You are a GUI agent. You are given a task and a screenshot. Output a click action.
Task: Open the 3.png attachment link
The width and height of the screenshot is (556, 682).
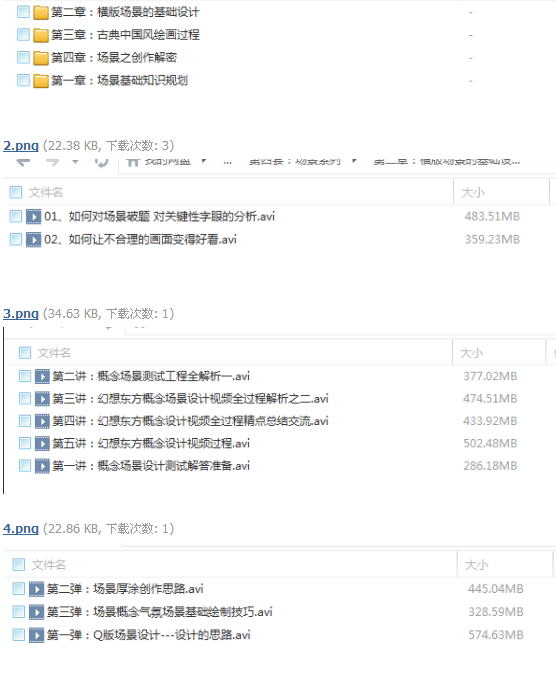[21, 313]
